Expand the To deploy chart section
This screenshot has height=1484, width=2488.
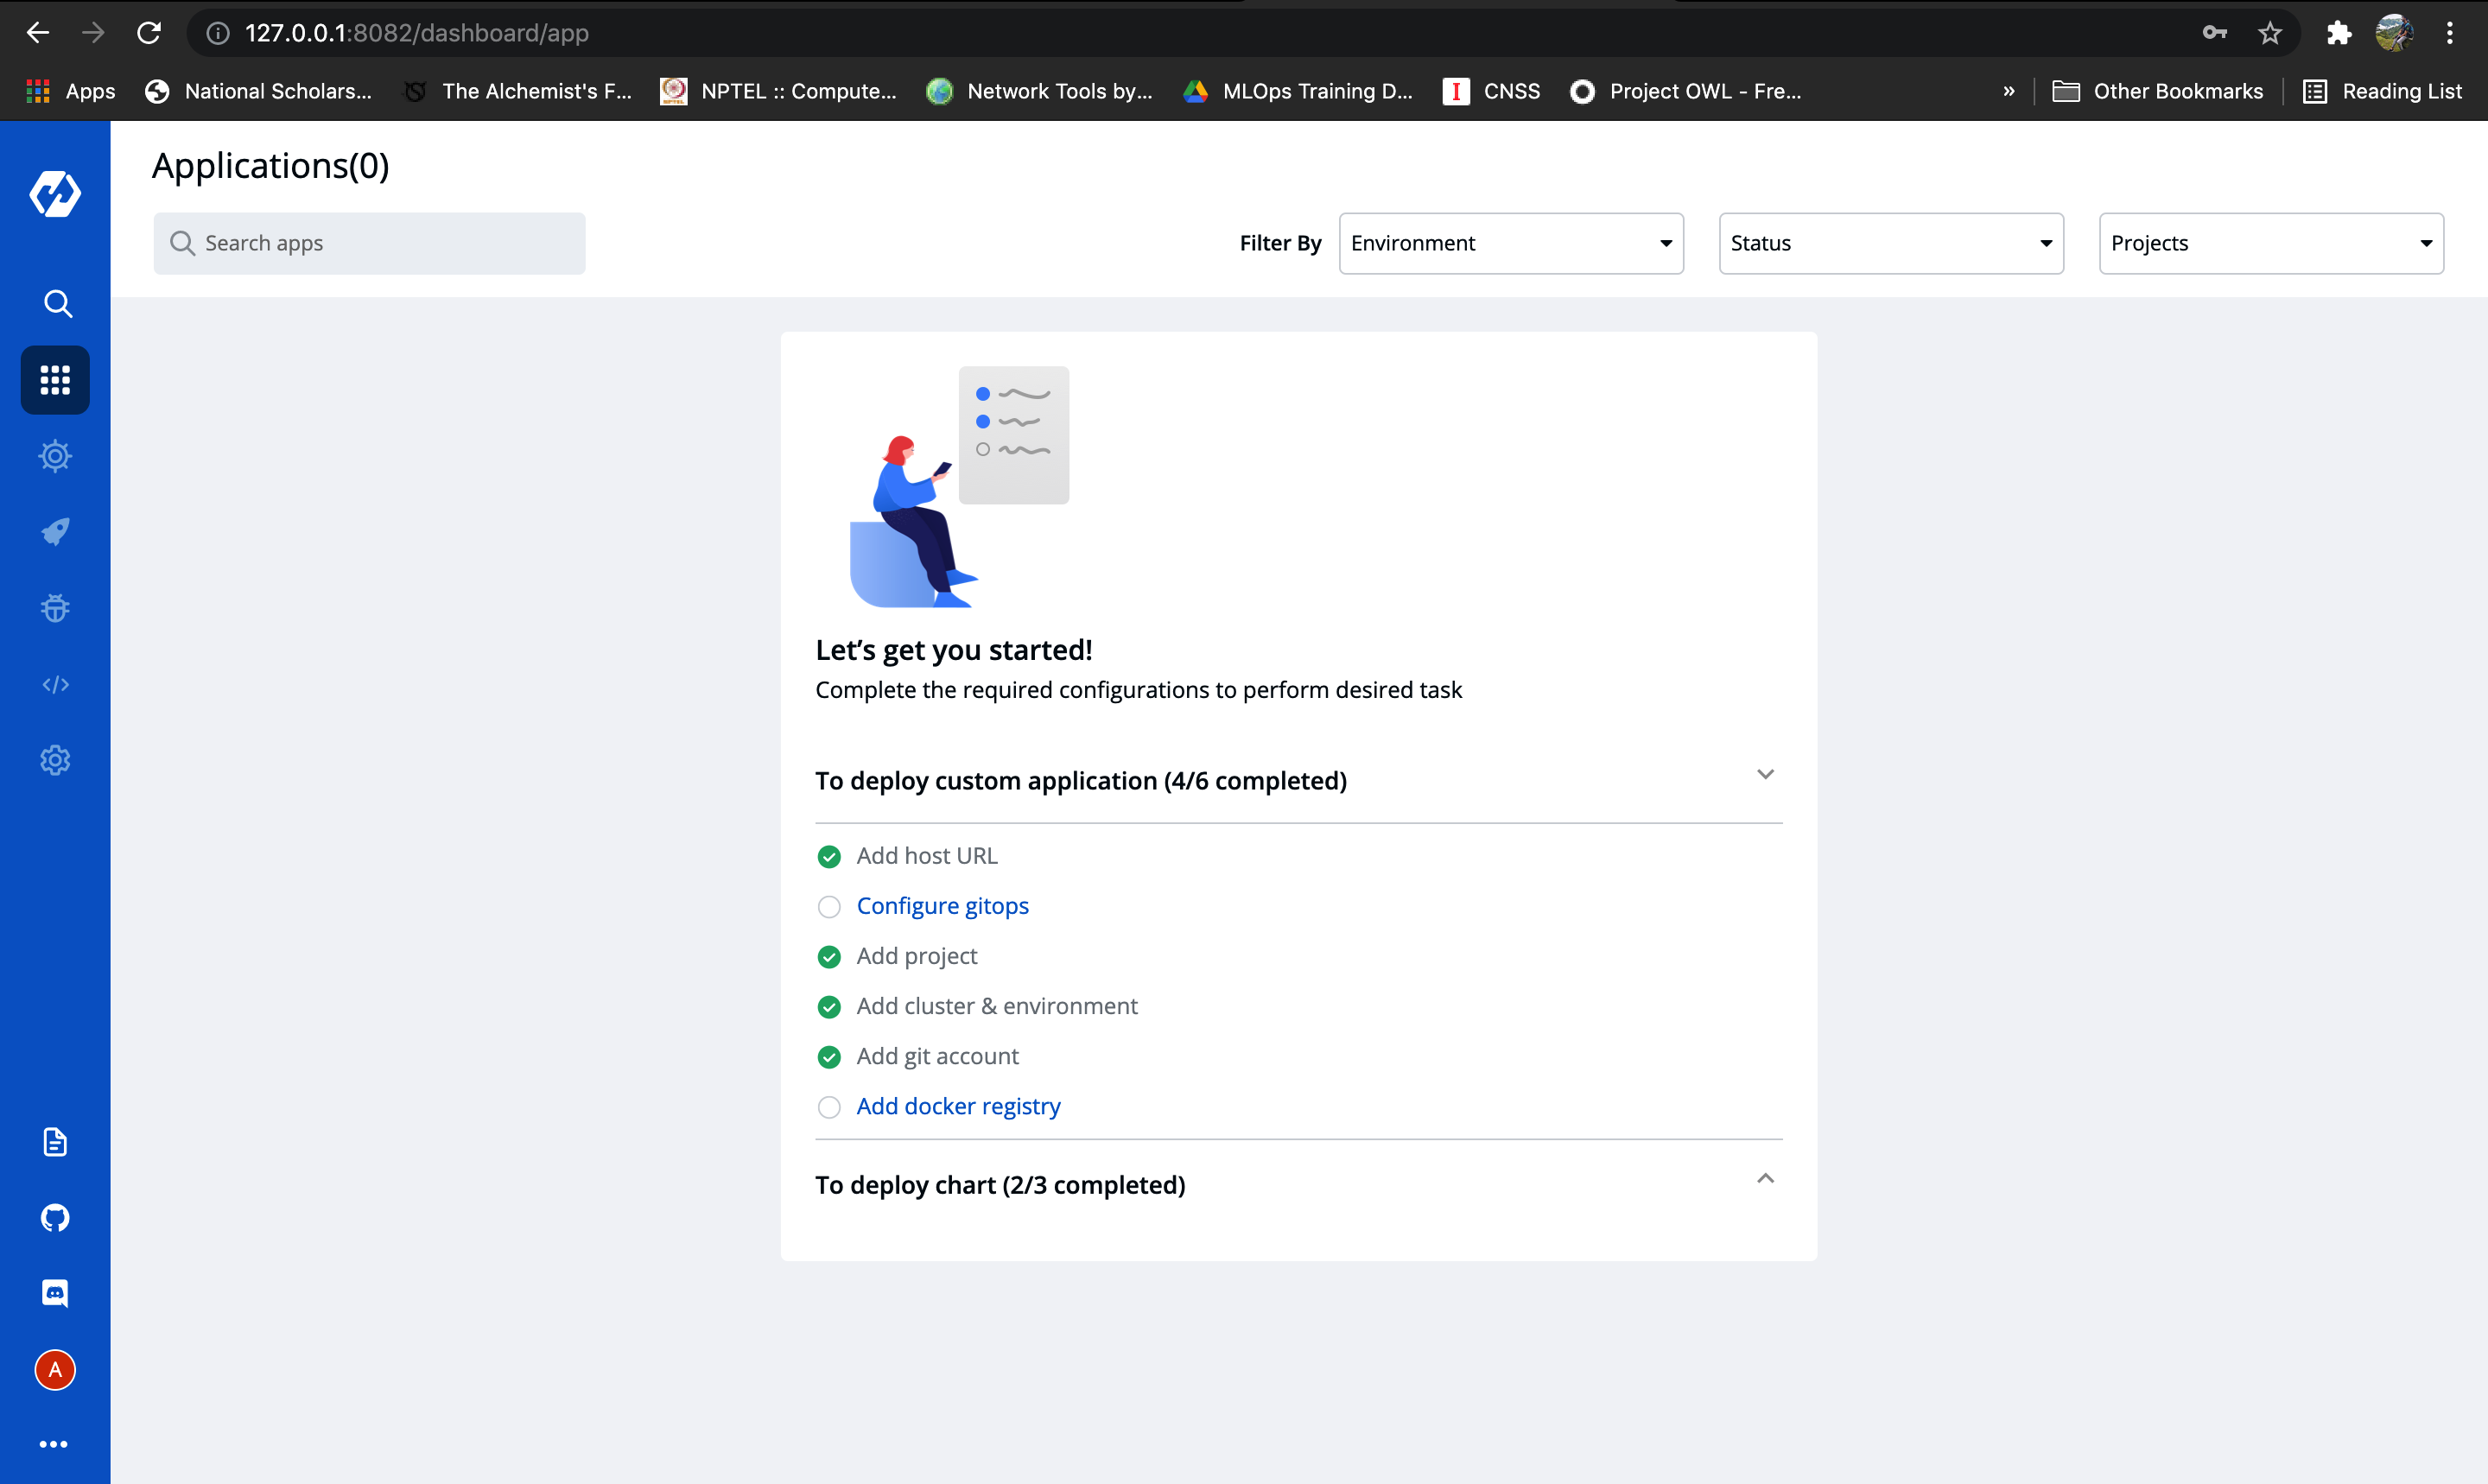pos(1765,1179)
